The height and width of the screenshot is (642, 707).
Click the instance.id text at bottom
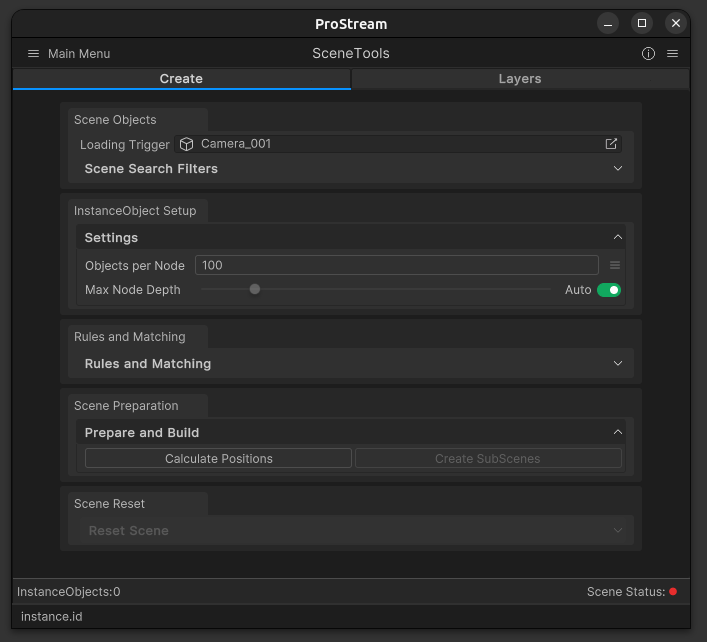(x=52, y=616)
